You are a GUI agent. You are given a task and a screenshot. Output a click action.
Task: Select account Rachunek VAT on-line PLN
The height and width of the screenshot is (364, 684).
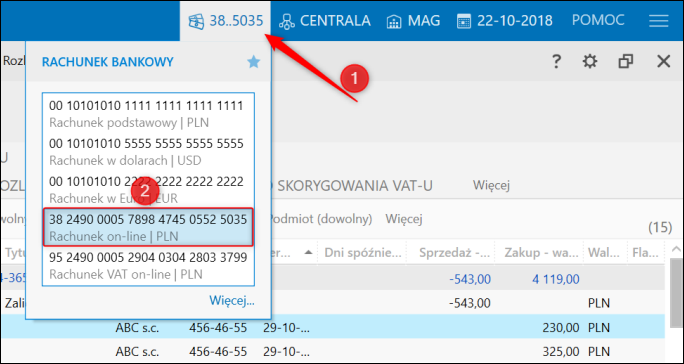tap(148, 266)
